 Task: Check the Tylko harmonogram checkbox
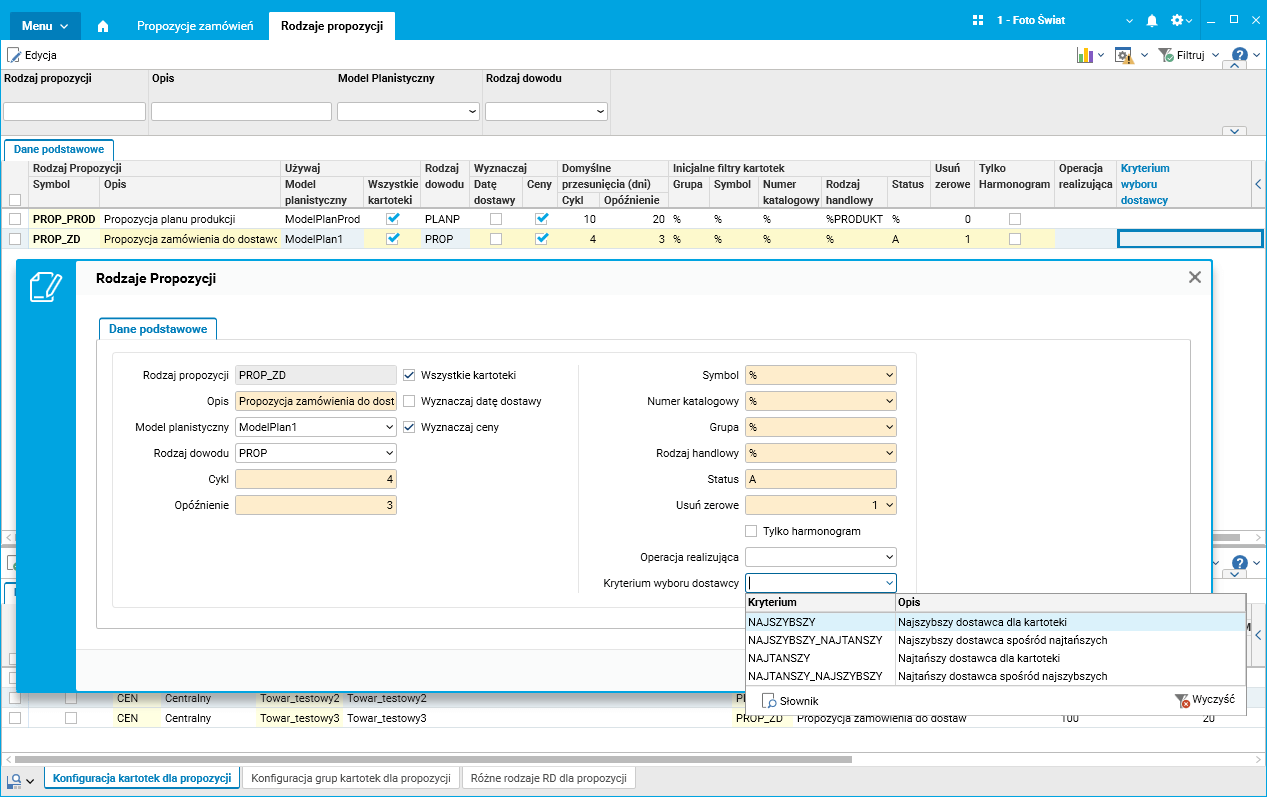coord(751,531)
